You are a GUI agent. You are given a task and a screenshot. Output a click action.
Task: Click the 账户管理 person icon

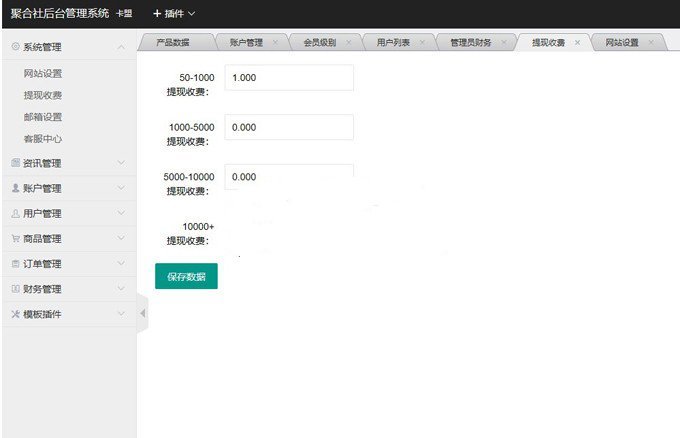(x=15, y=188)
